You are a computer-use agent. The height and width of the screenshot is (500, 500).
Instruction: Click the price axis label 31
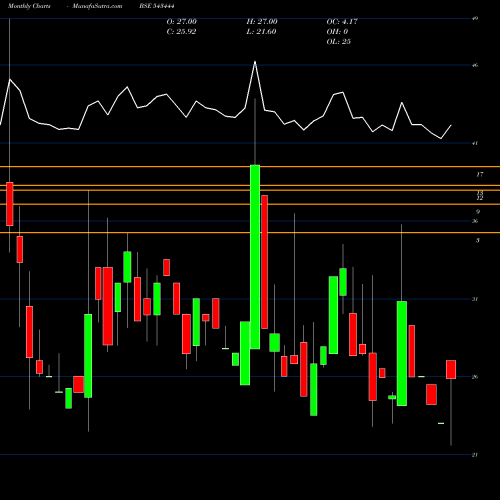(475, 299)
